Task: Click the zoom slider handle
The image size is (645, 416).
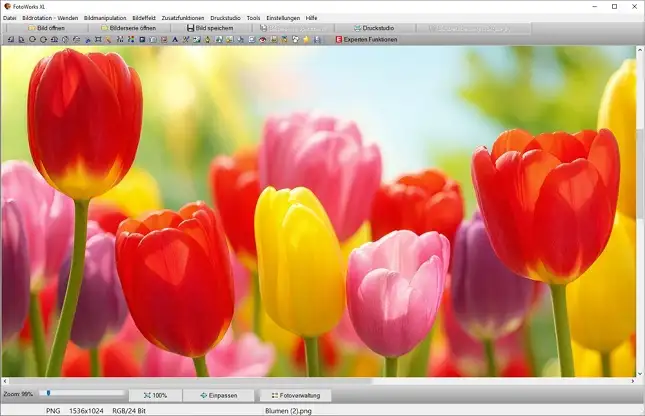Action: (x=49, y=393)
